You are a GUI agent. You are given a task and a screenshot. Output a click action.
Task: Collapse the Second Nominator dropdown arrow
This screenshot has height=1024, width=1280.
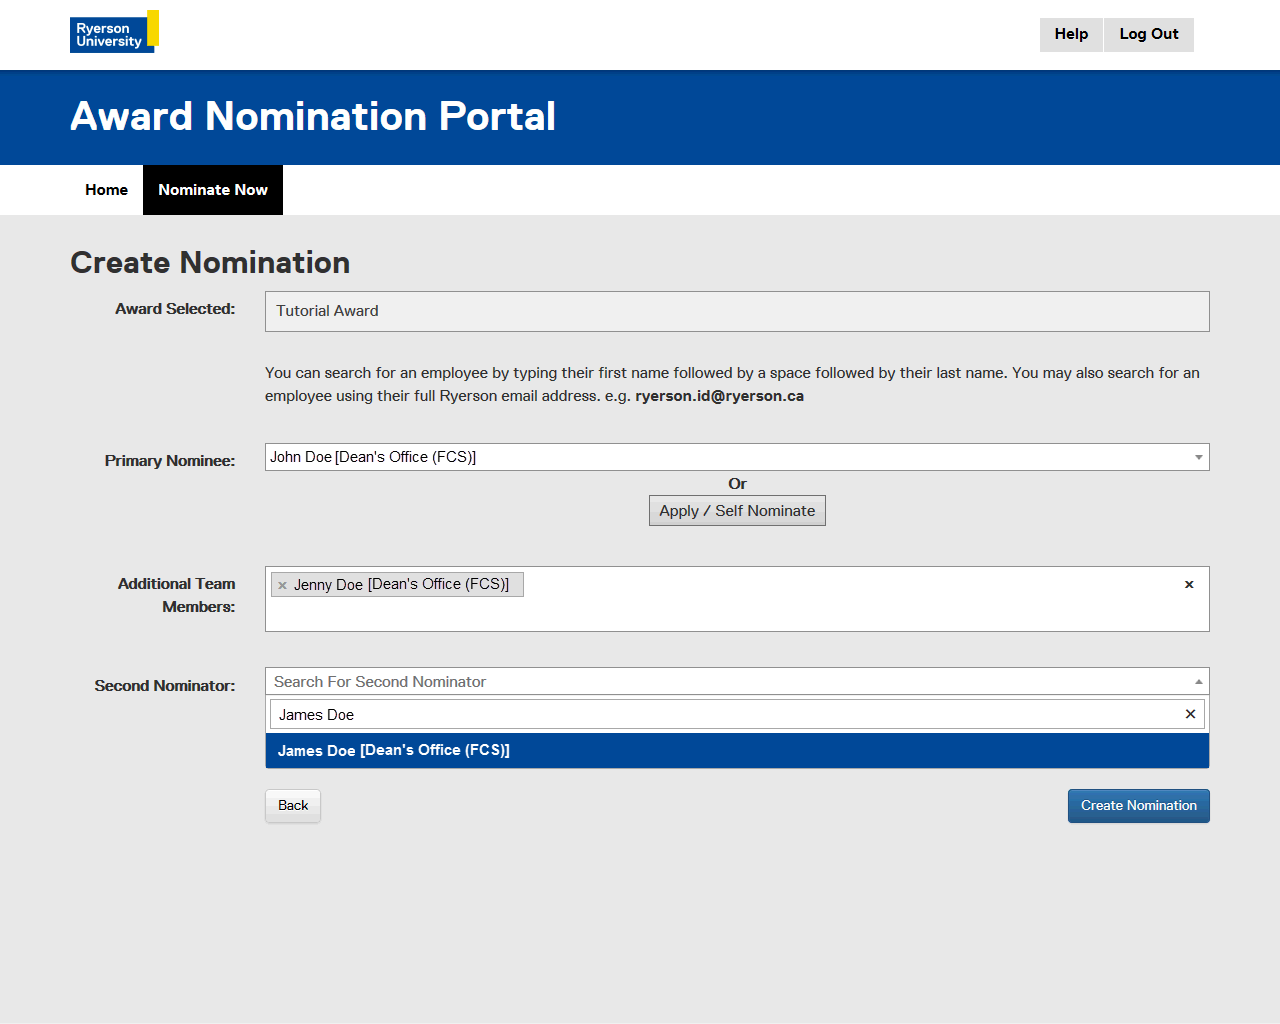click(x=1198, y=682)
